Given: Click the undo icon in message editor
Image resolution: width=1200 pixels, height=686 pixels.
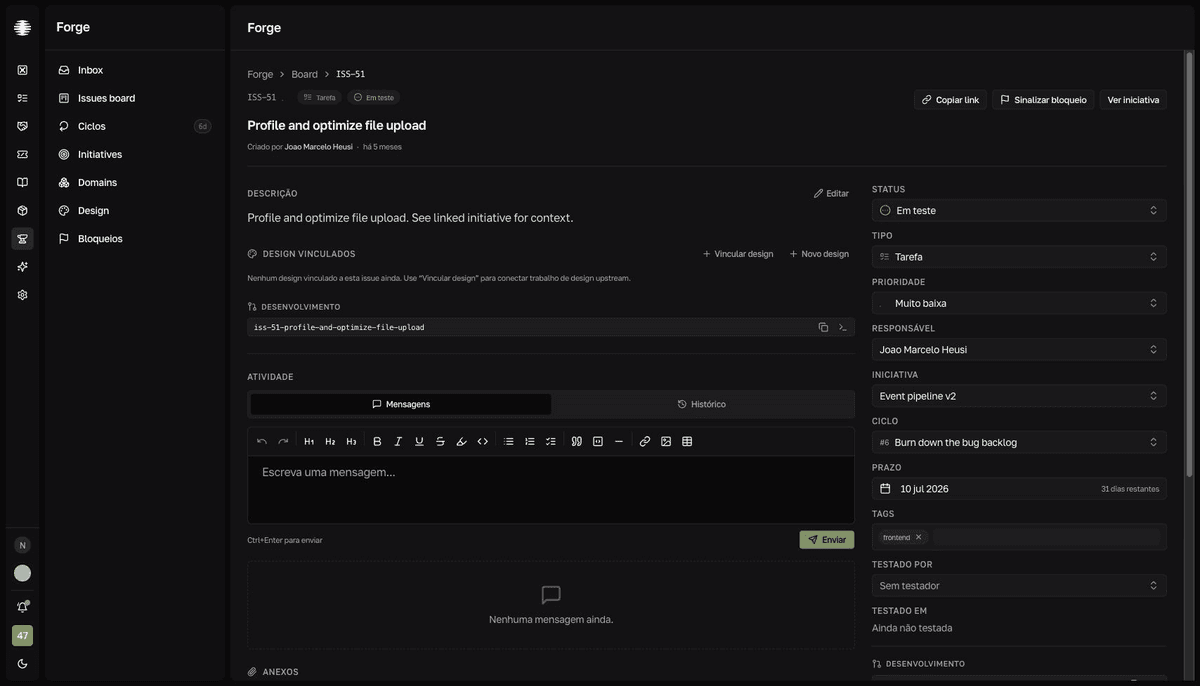Looking at the screenshot, I should point(262,441).
